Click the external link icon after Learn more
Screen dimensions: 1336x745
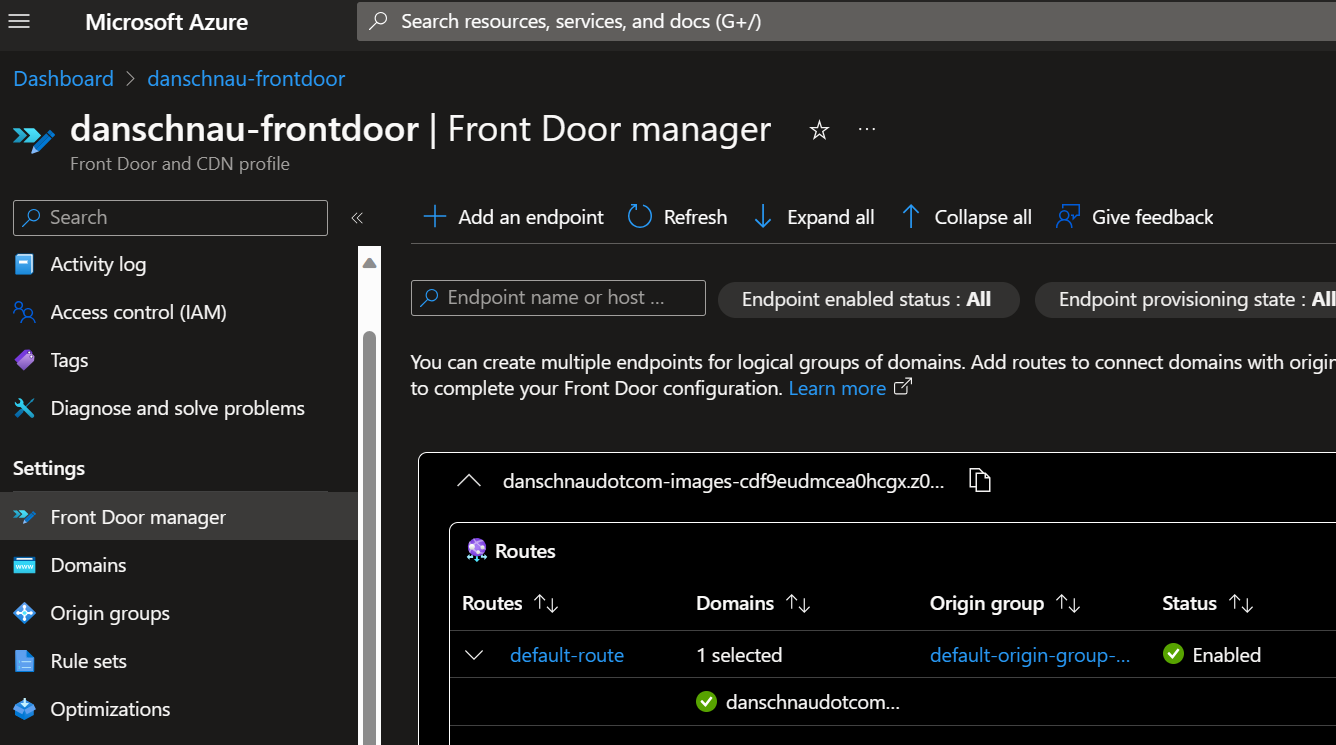coord(902,387)
